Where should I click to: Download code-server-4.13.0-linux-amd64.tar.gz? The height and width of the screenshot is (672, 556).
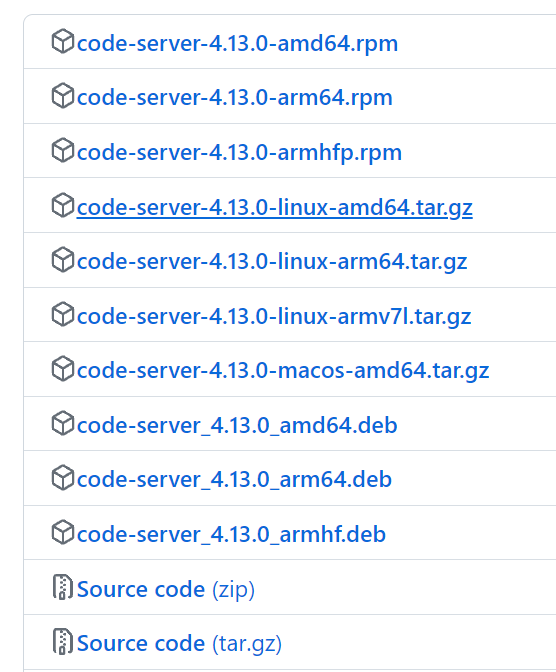pos(275,207)
